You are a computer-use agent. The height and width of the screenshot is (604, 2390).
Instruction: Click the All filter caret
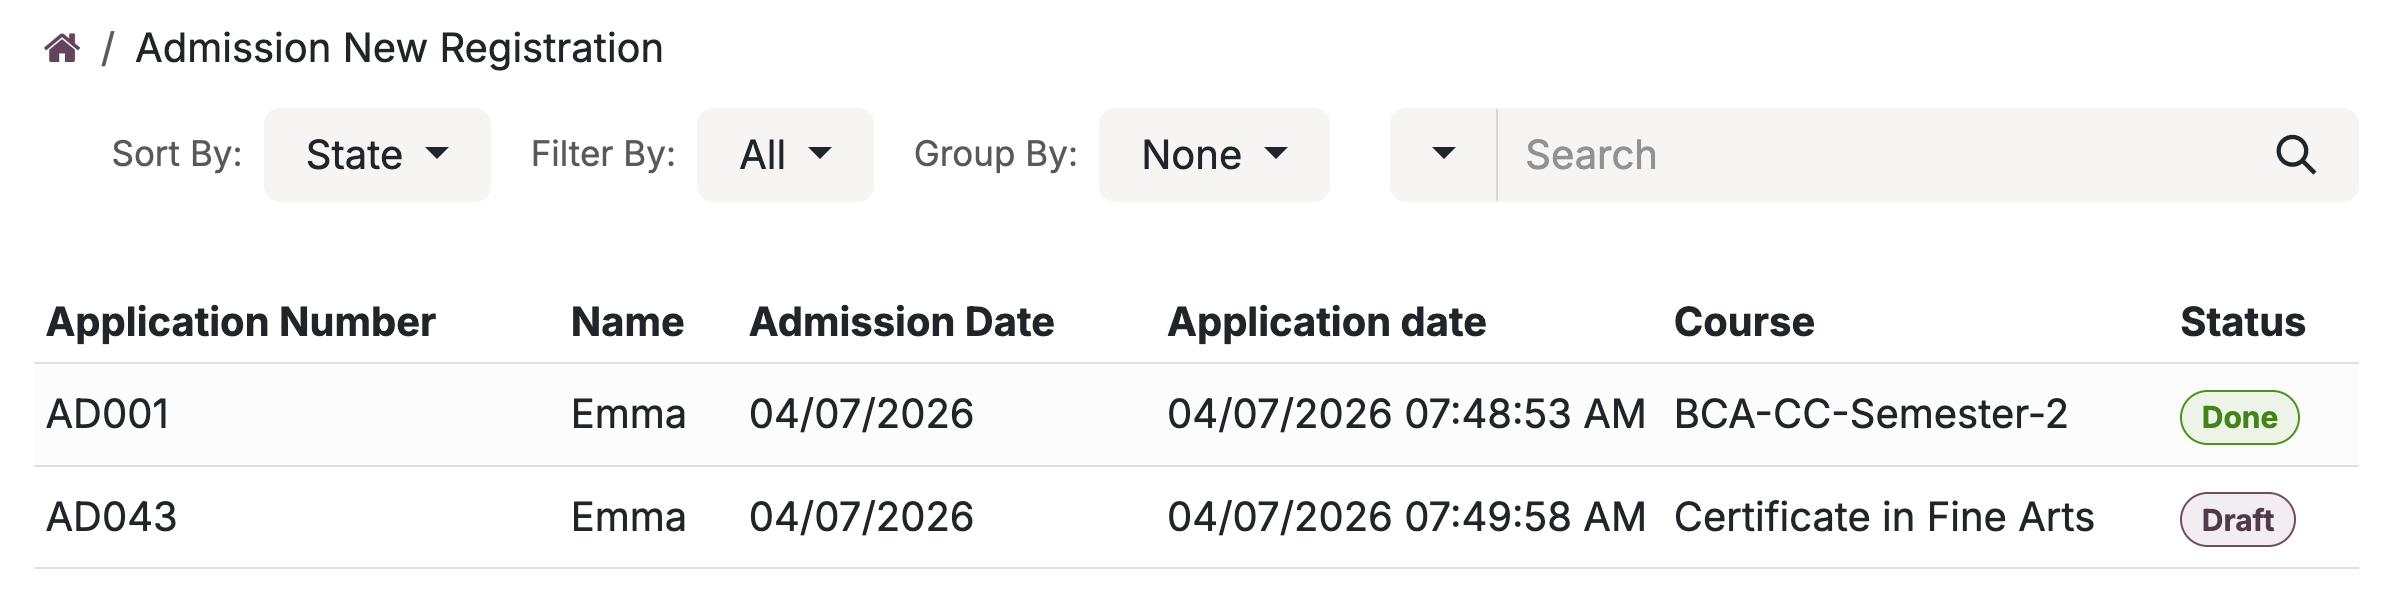(822, 156)
